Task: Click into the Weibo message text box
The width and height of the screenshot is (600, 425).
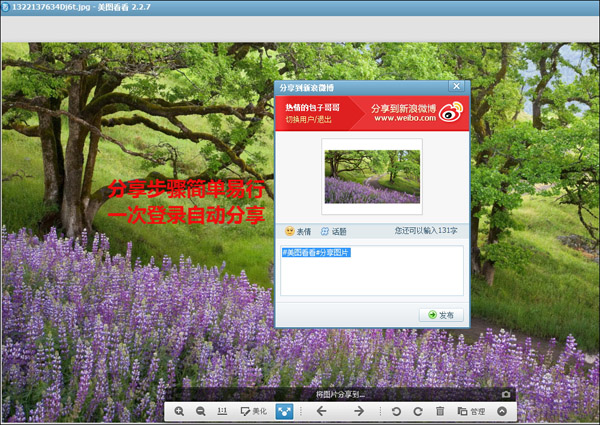Action: pyautogui.click(x=372, y=270)
